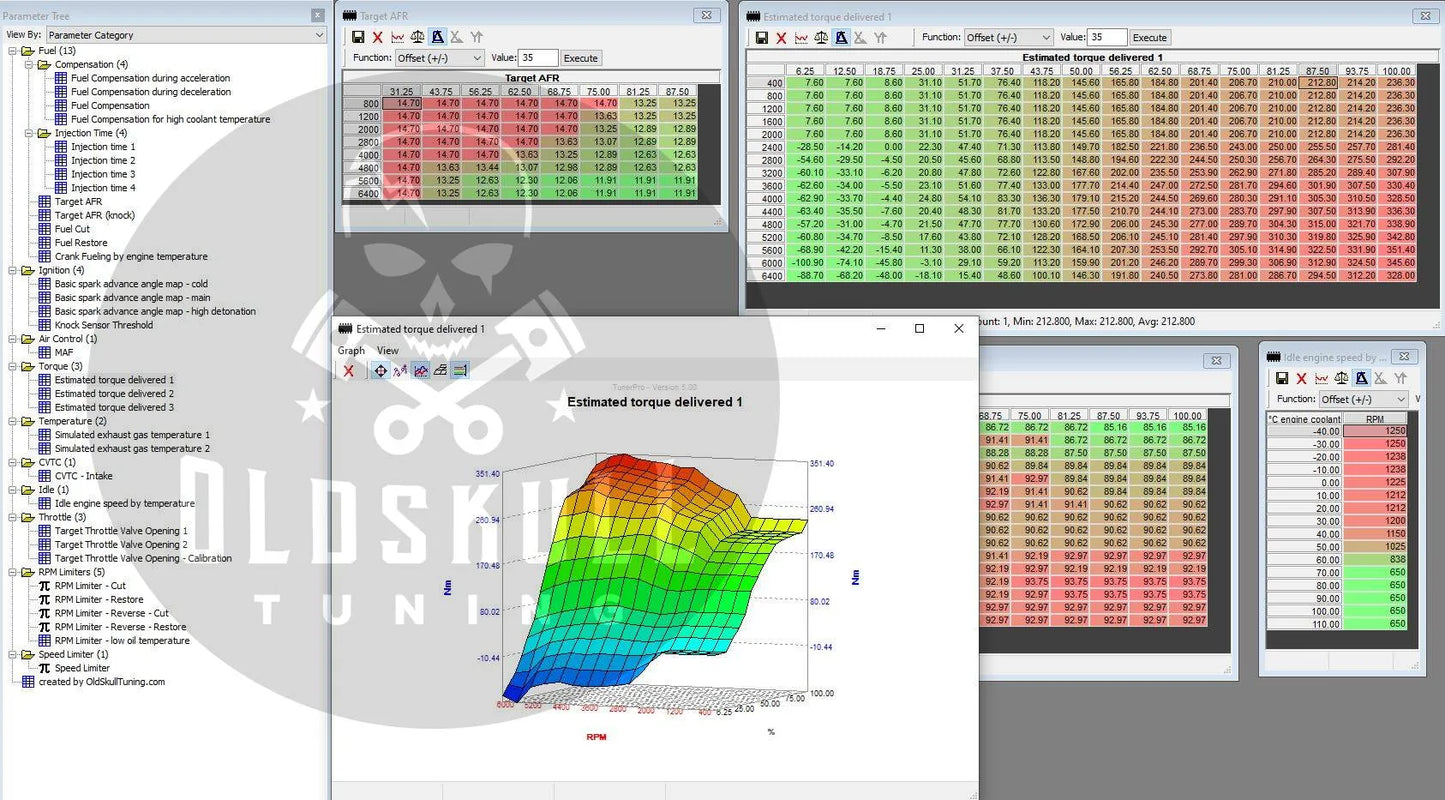
Task: Open the View menu in graph window
Action: coord(388,350)
